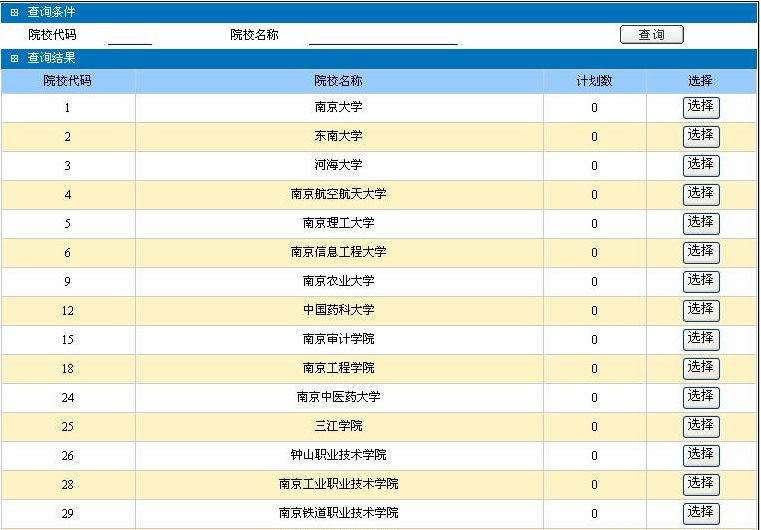Click 选择 button for 中国药科大学

pos(701,311)
